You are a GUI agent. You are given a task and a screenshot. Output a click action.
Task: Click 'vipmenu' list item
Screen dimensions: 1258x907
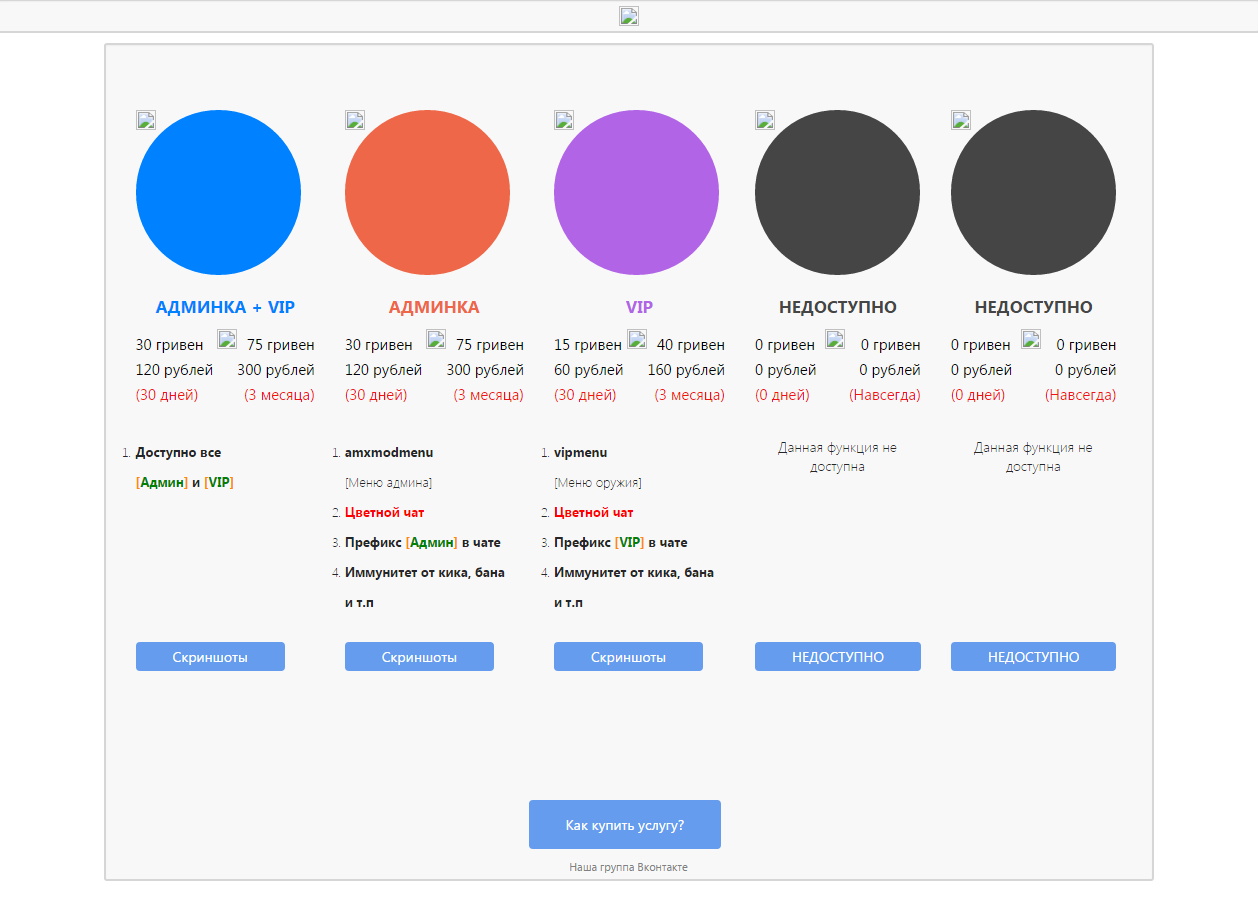click(580, 452)
